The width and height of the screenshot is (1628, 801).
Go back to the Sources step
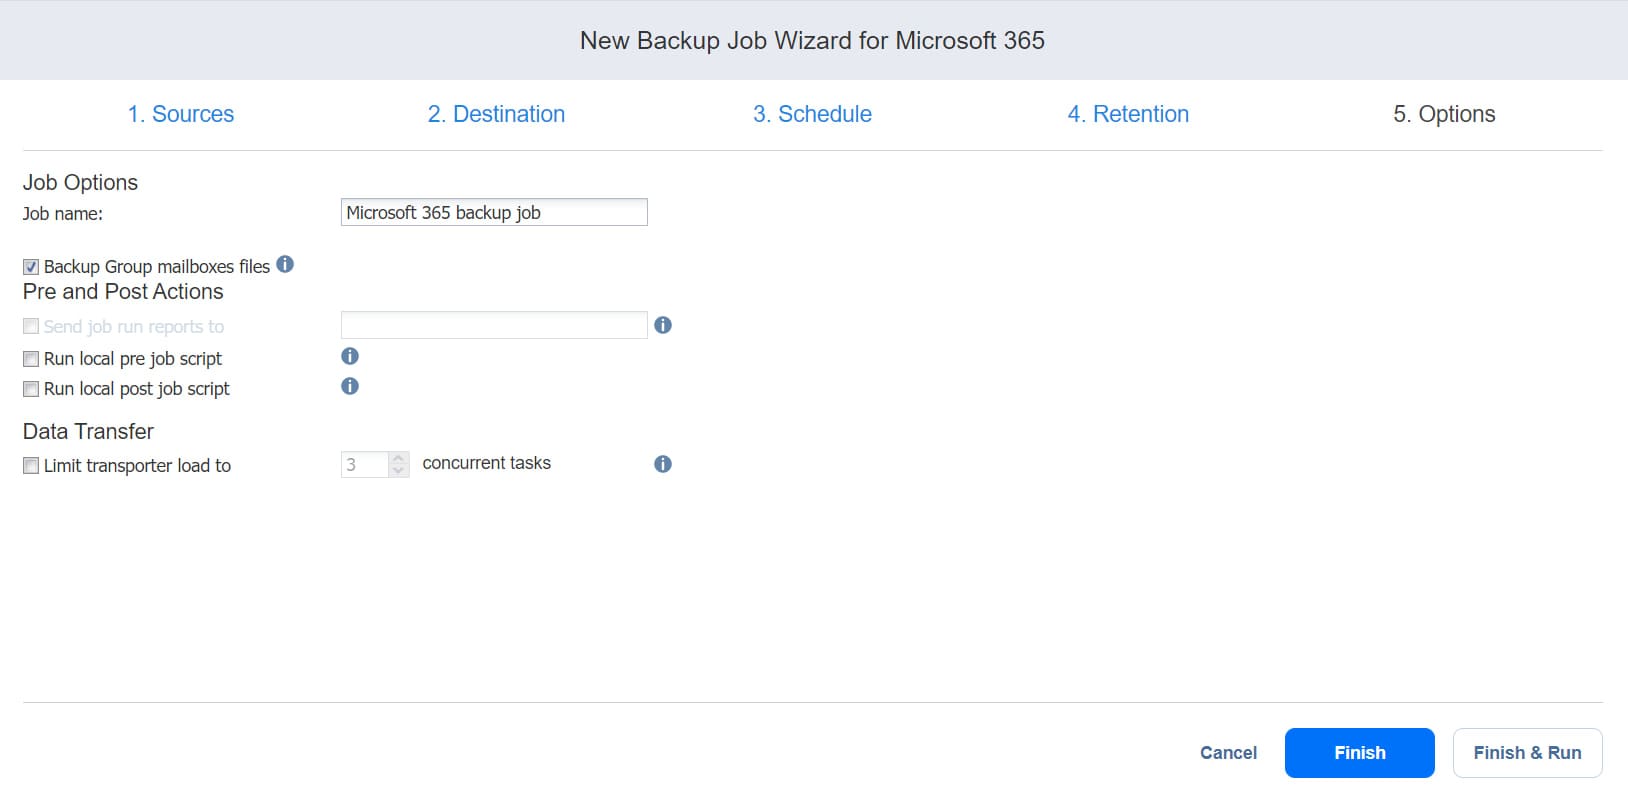point(181,114)
